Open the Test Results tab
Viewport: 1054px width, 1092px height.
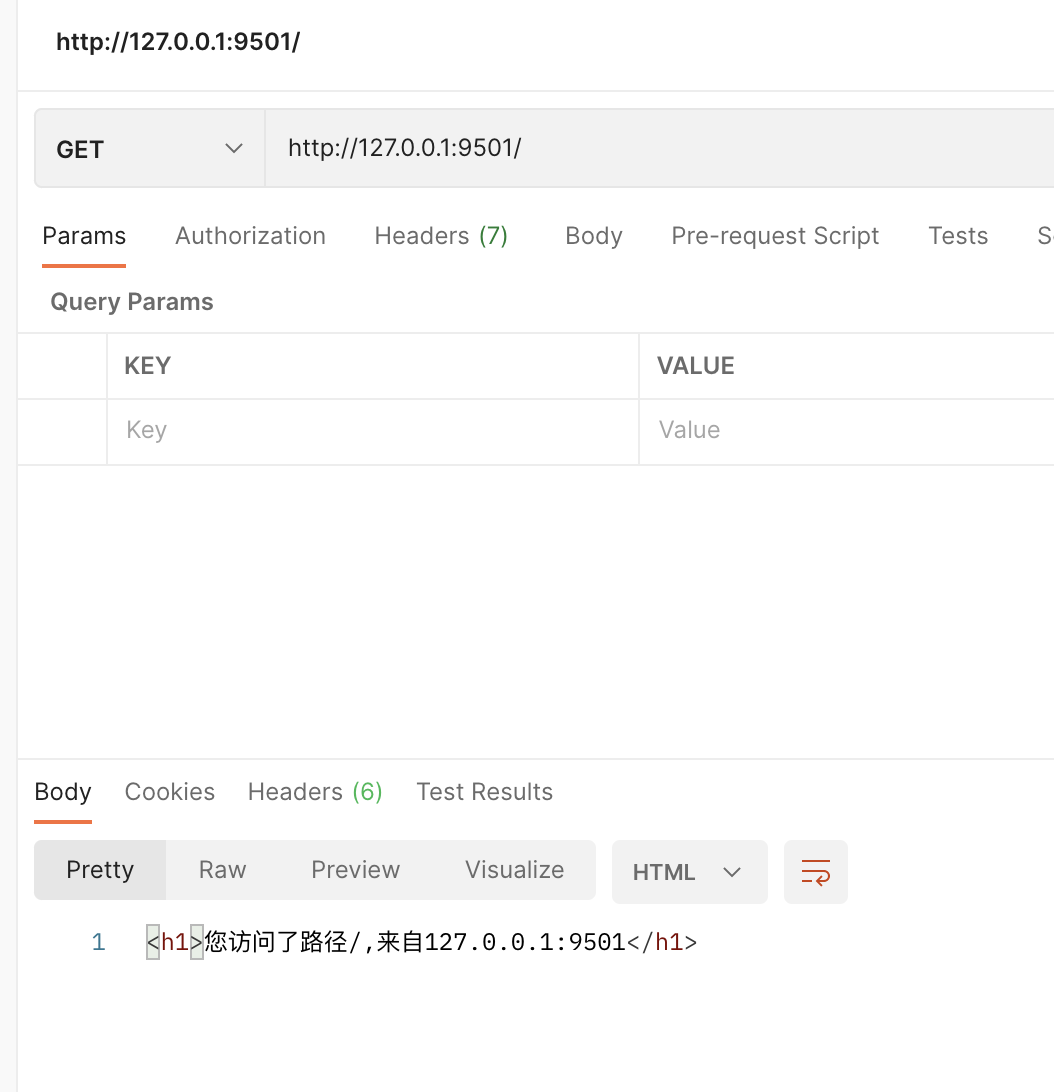point(484,792)
